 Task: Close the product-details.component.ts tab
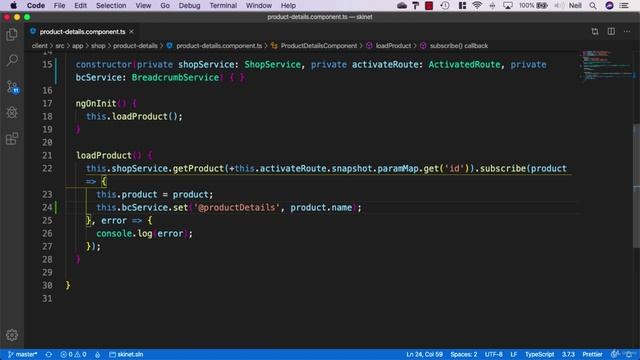131,31
